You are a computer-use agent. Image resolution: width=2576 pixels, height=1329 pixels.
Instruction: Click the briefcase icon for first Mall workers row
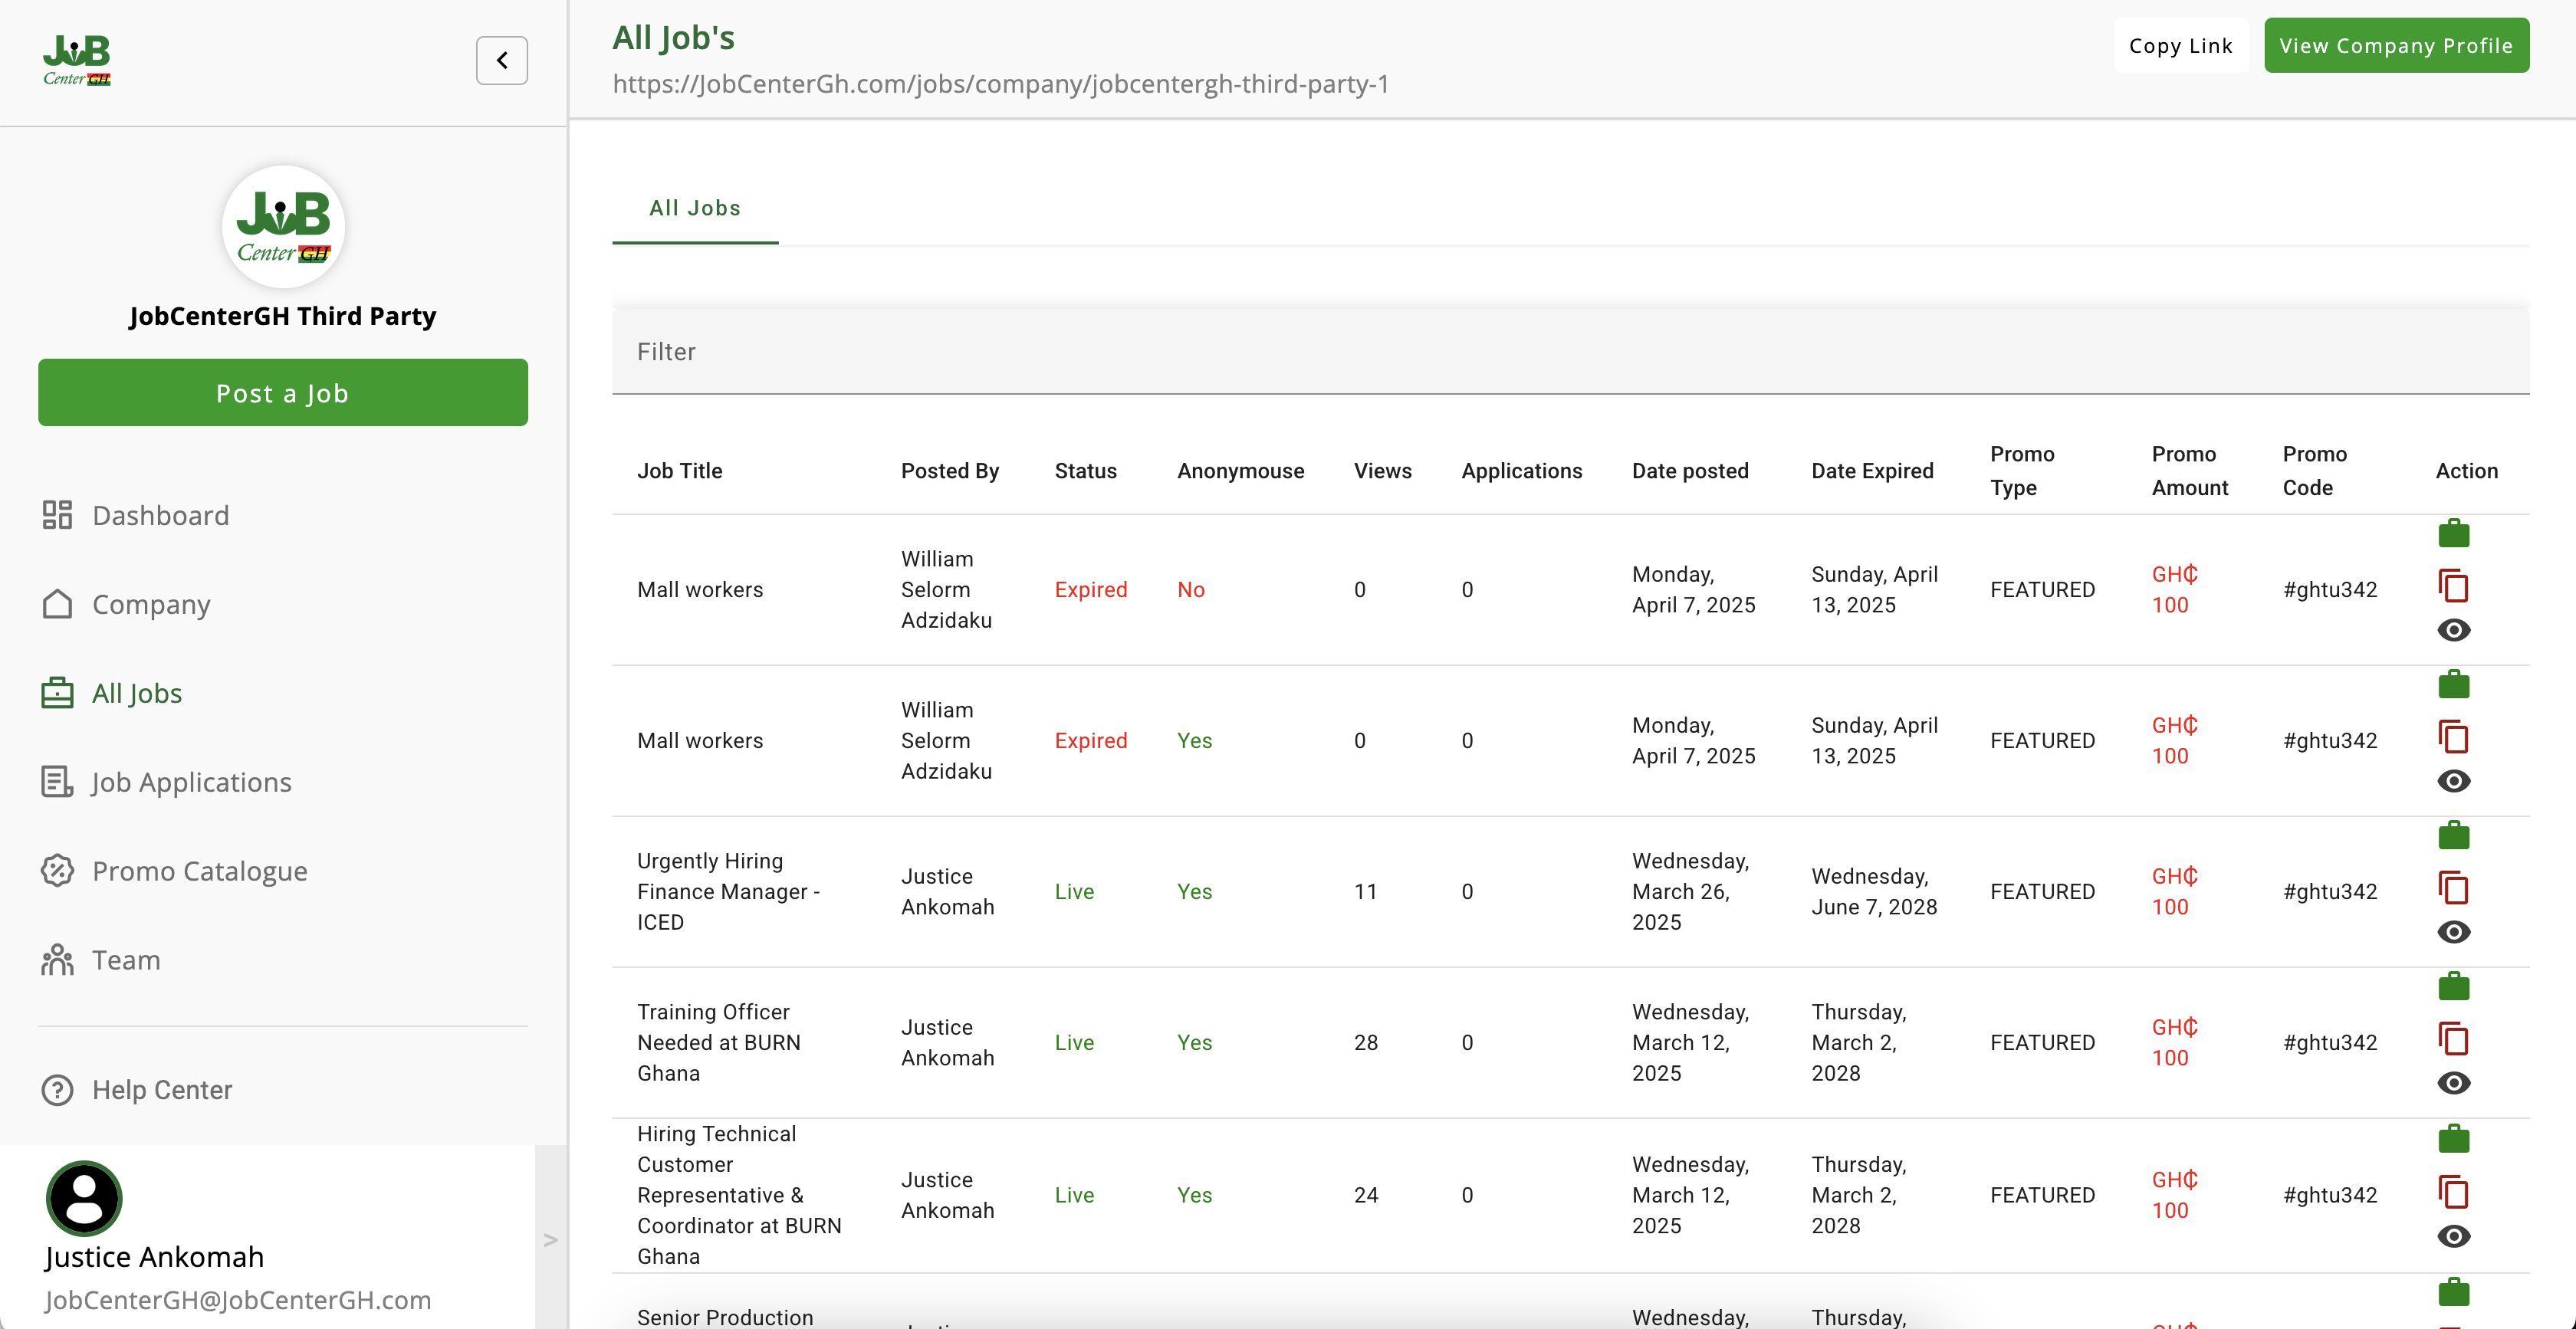pos(2453,534)
